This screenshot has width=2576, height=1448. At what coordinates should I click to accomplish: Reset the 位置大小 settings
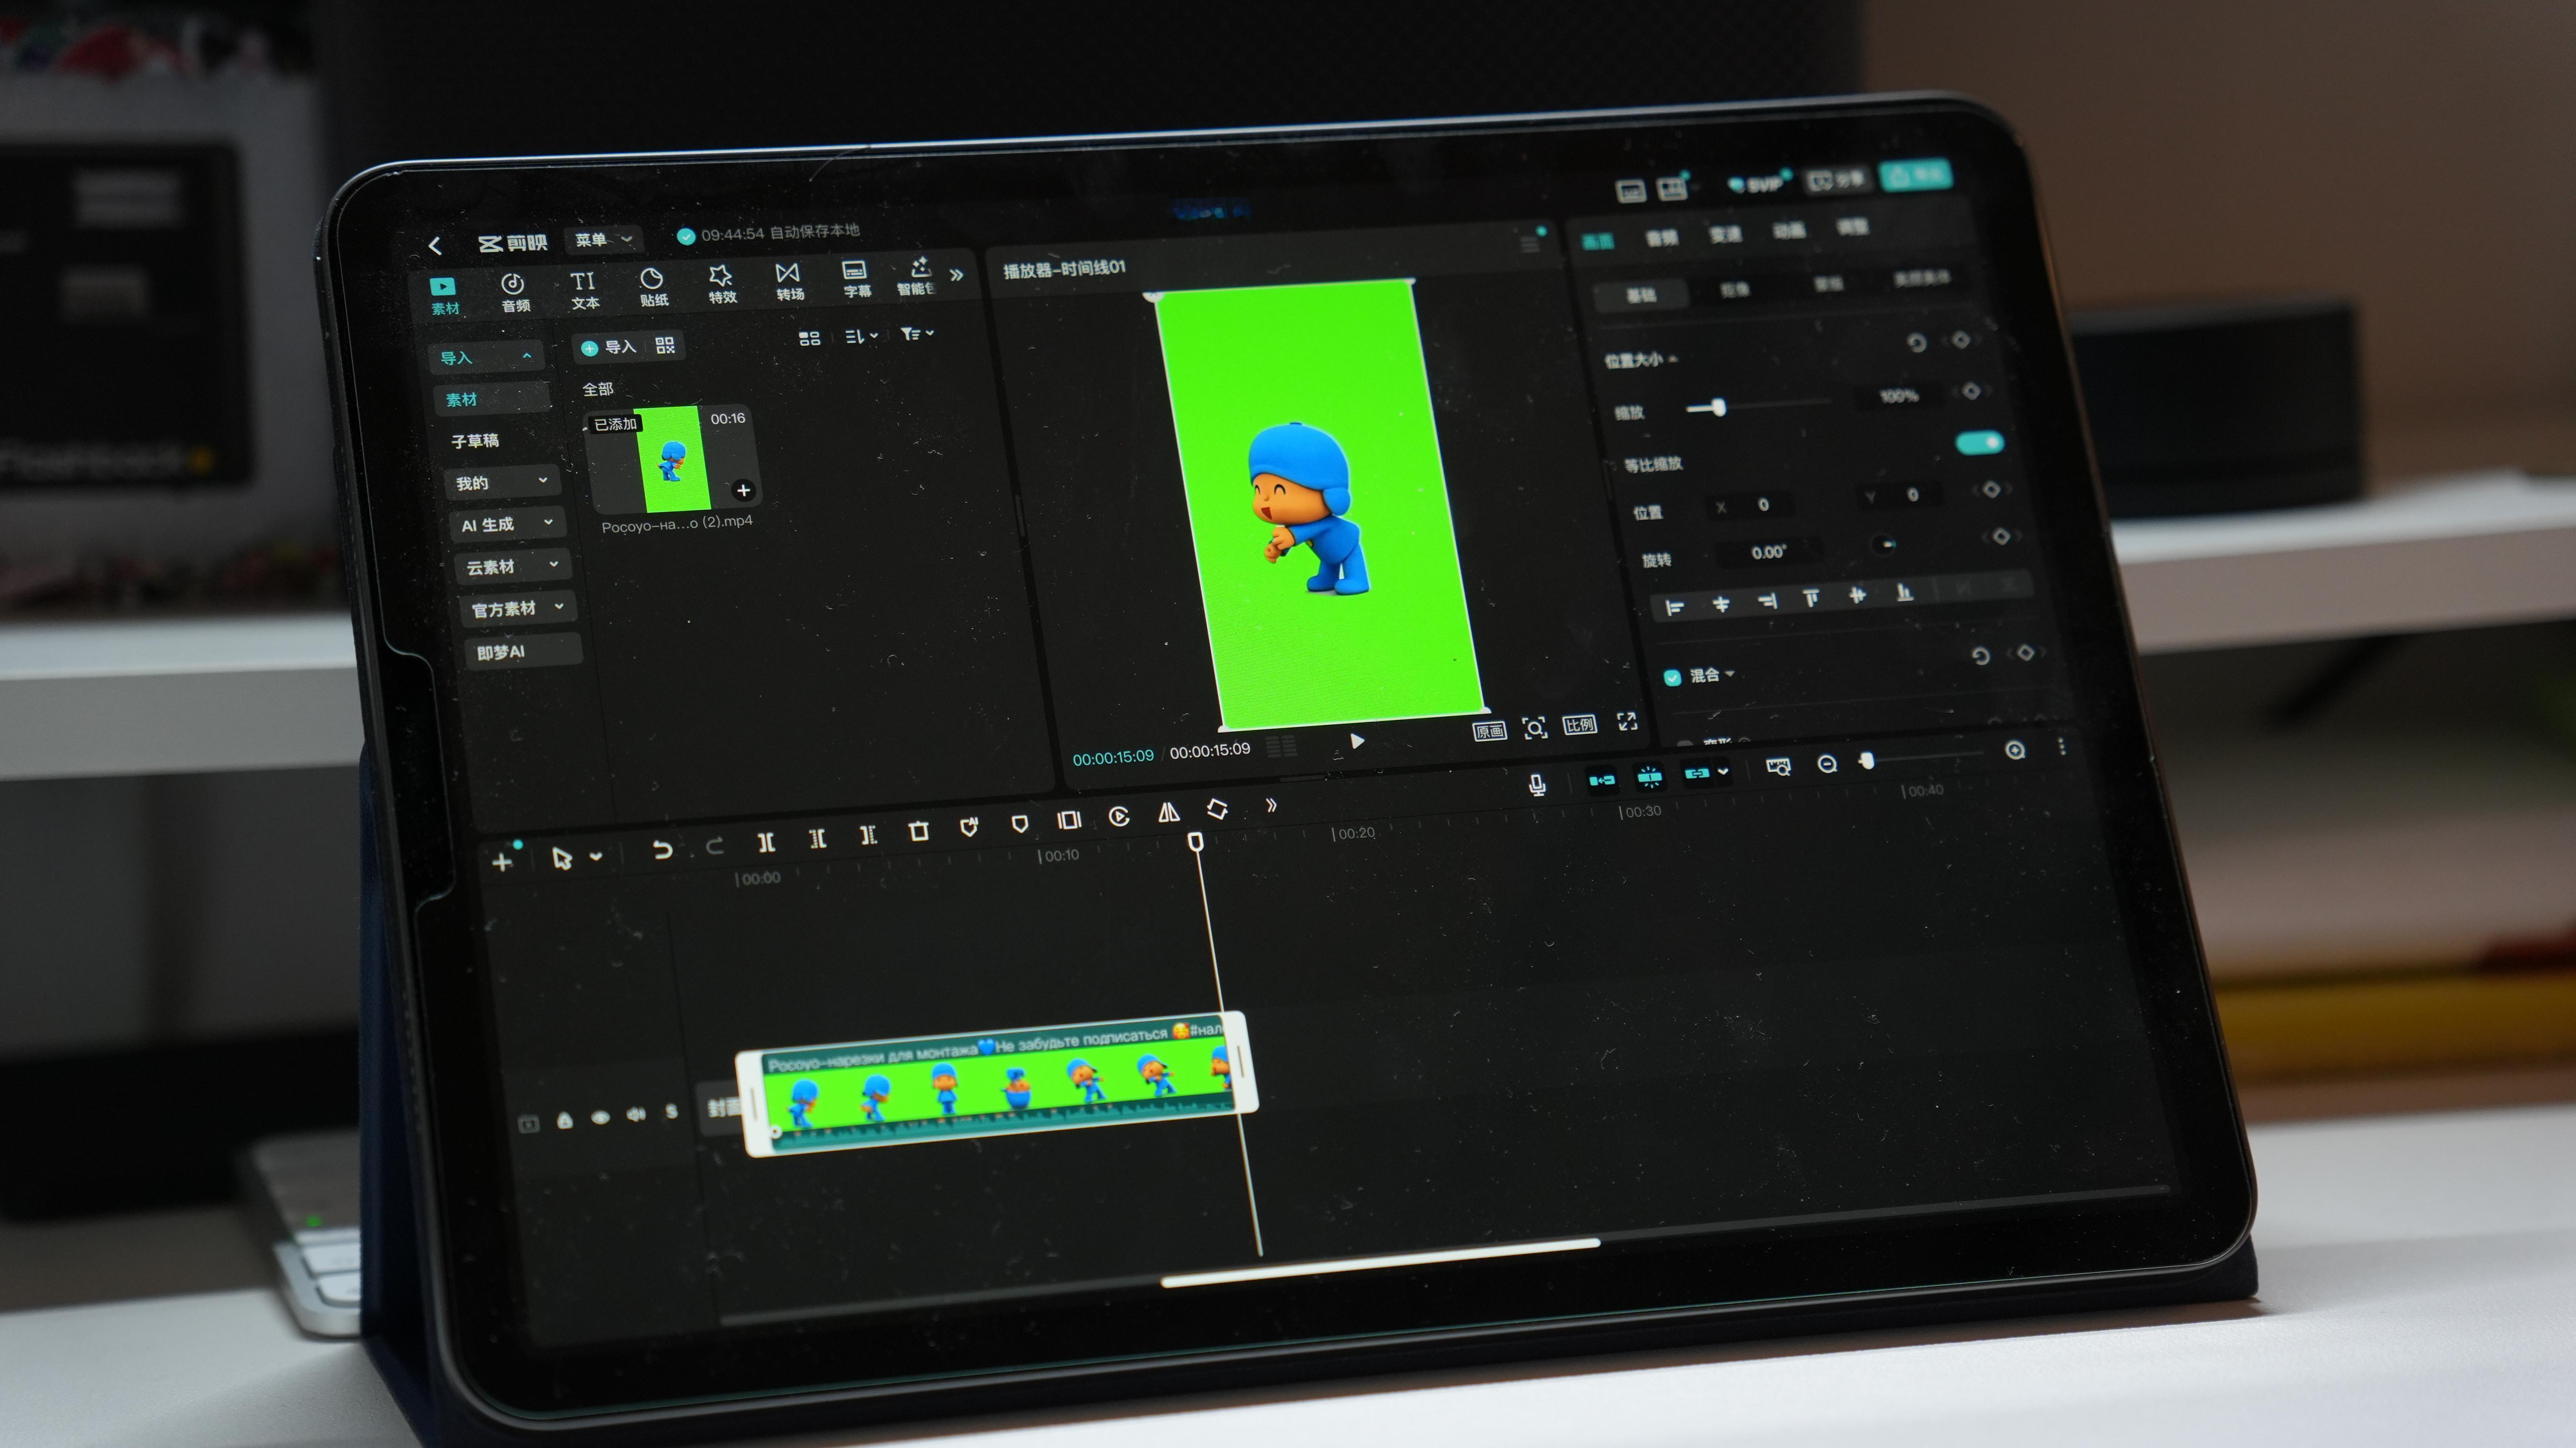pyautogui.click(x=1916, y=343)
